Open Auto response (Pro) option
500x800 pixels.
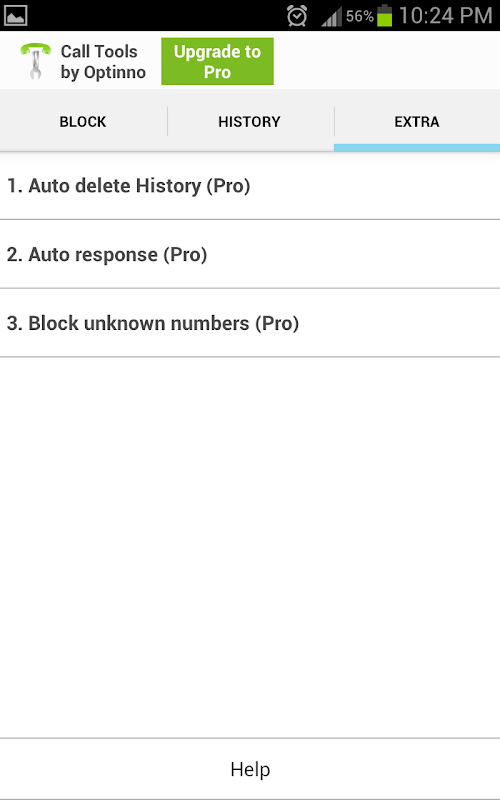click(250, 254)
